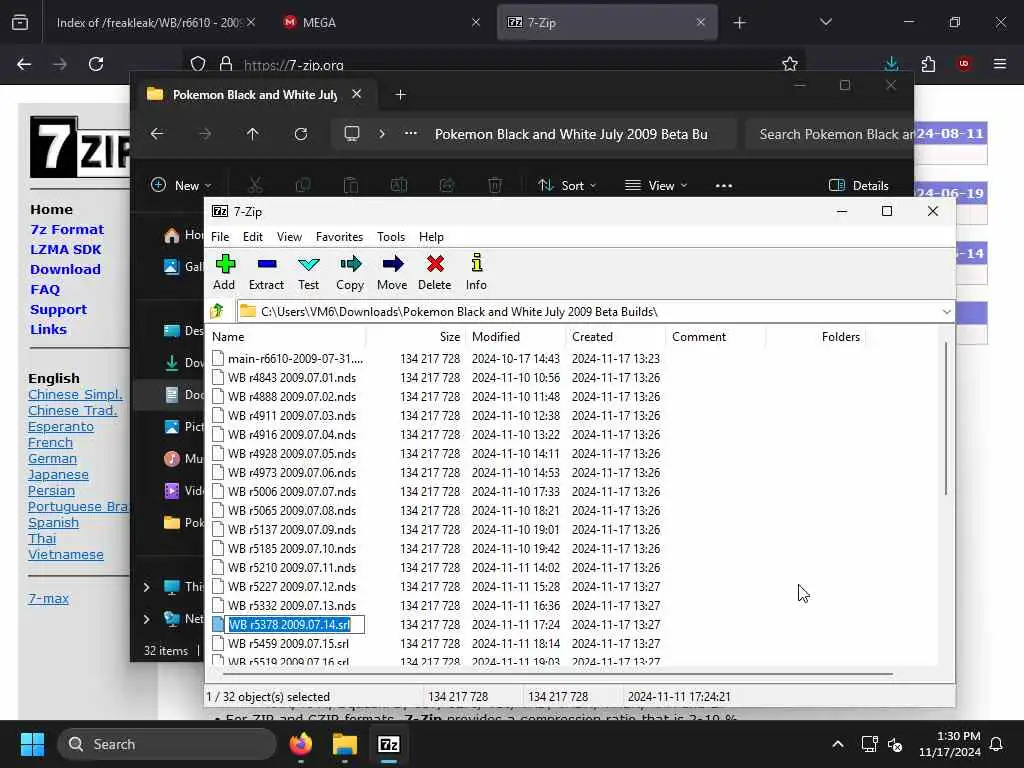Click Firefox in the taskbar

point(301,744)
